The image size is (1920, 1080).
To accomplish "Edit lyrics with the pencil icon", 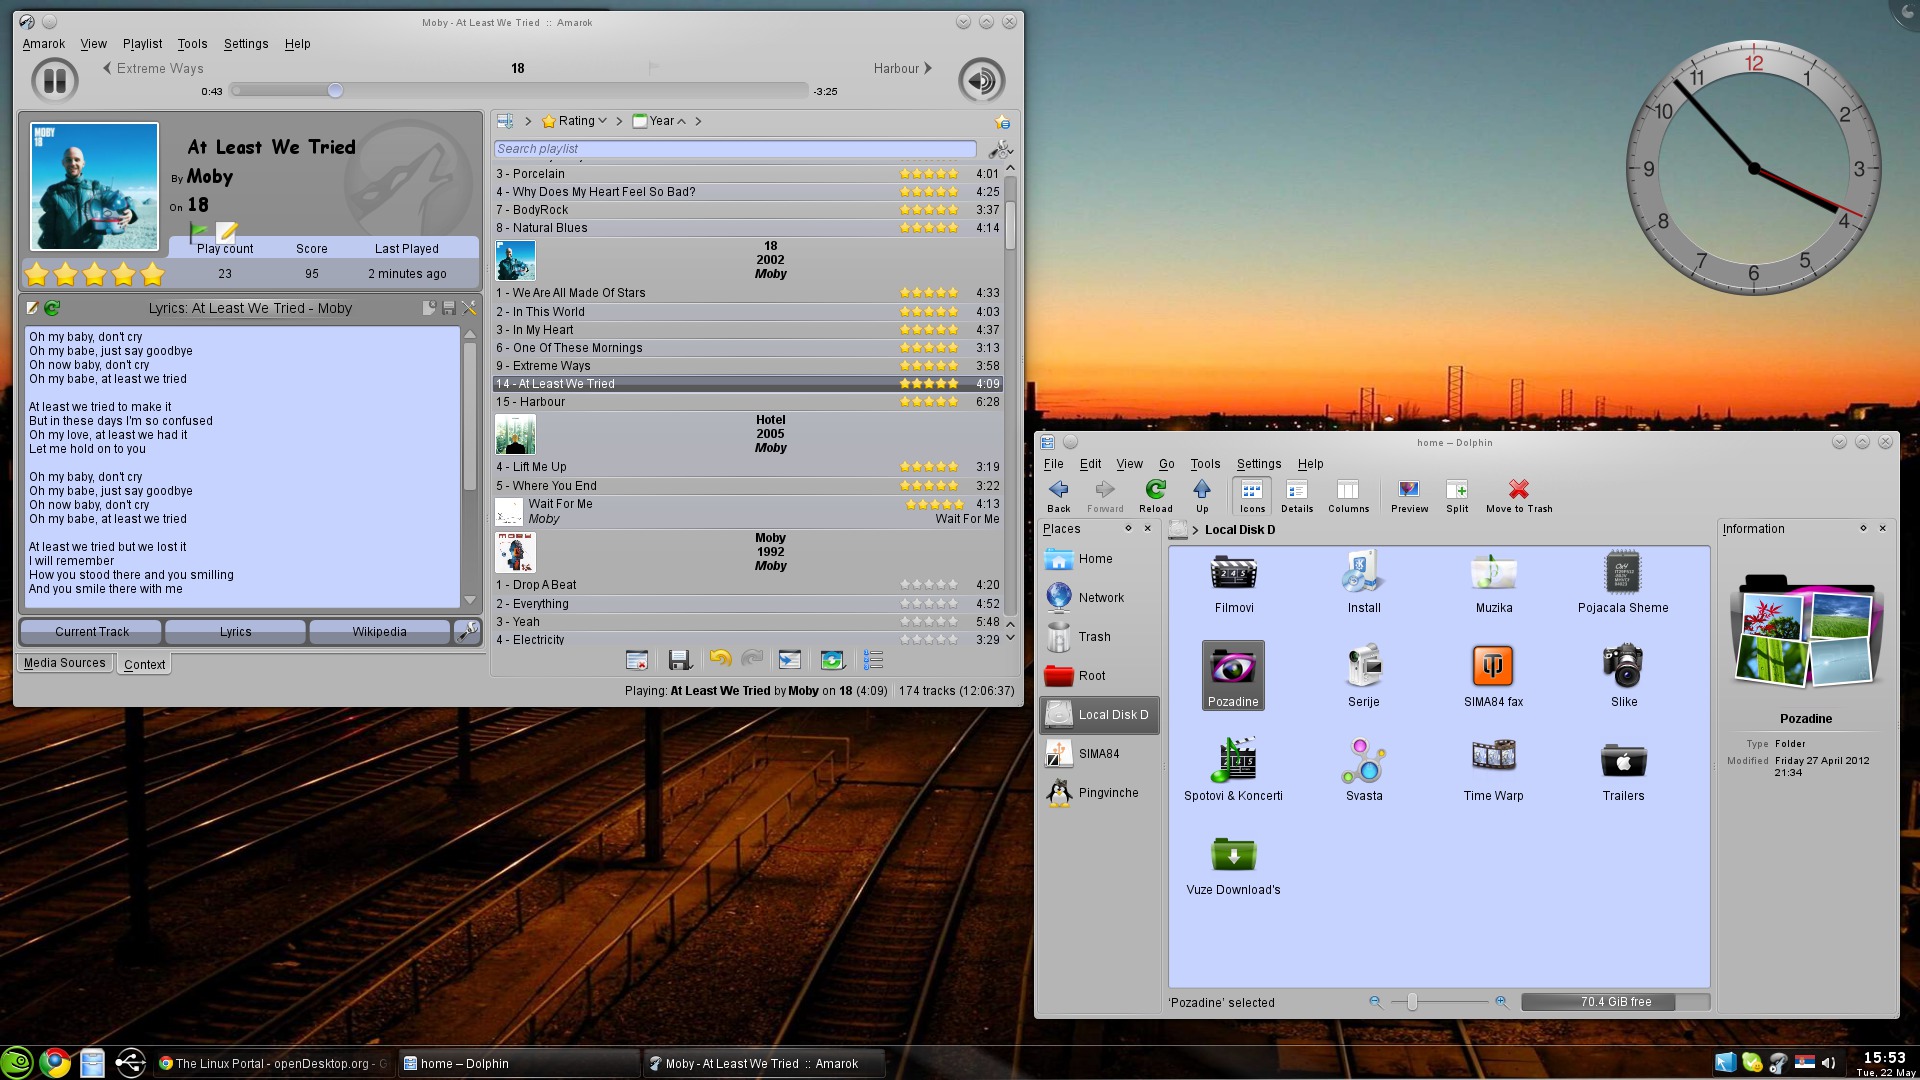I will tap(32, 308).
